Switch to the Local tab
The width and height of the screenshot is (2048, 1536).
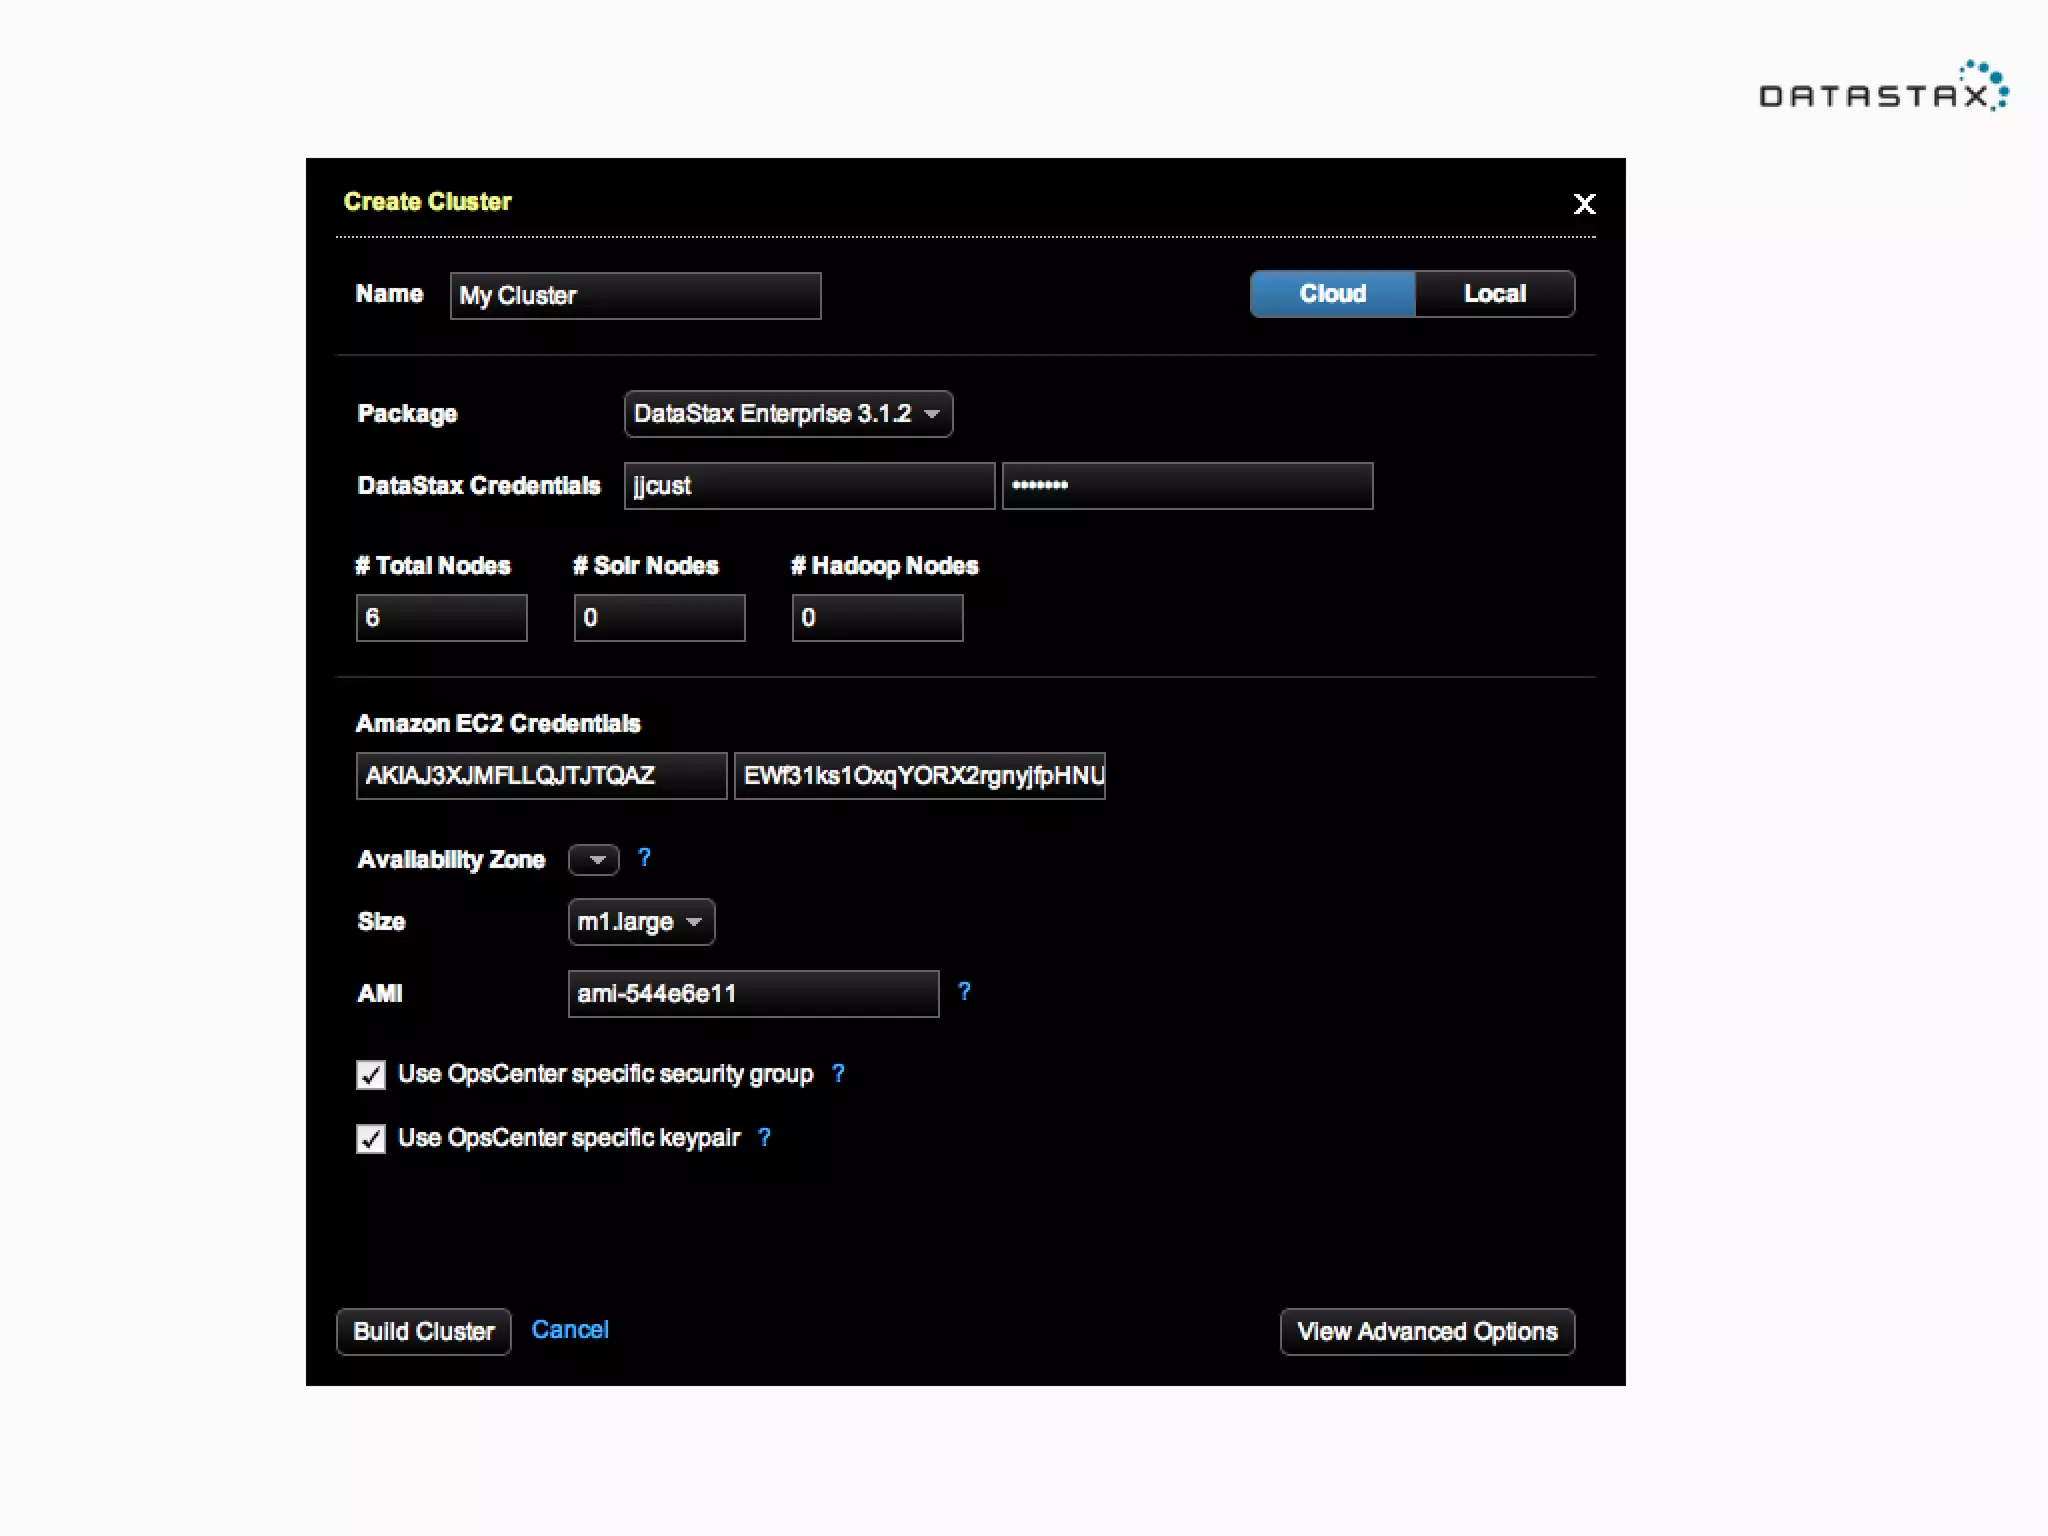coord(1494,294)
